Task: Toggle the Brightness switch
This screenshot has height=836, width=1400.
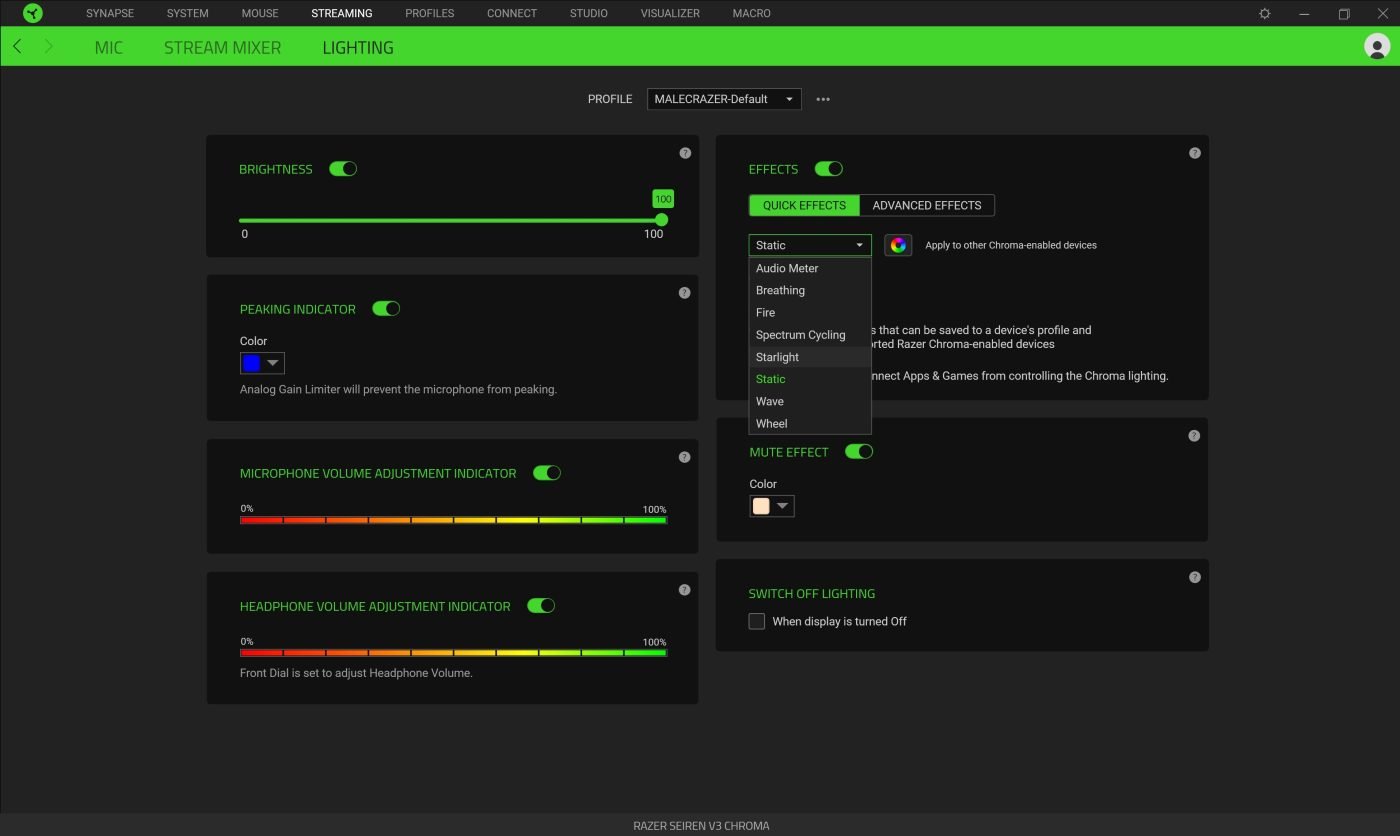Action: (x=343, y=169)
